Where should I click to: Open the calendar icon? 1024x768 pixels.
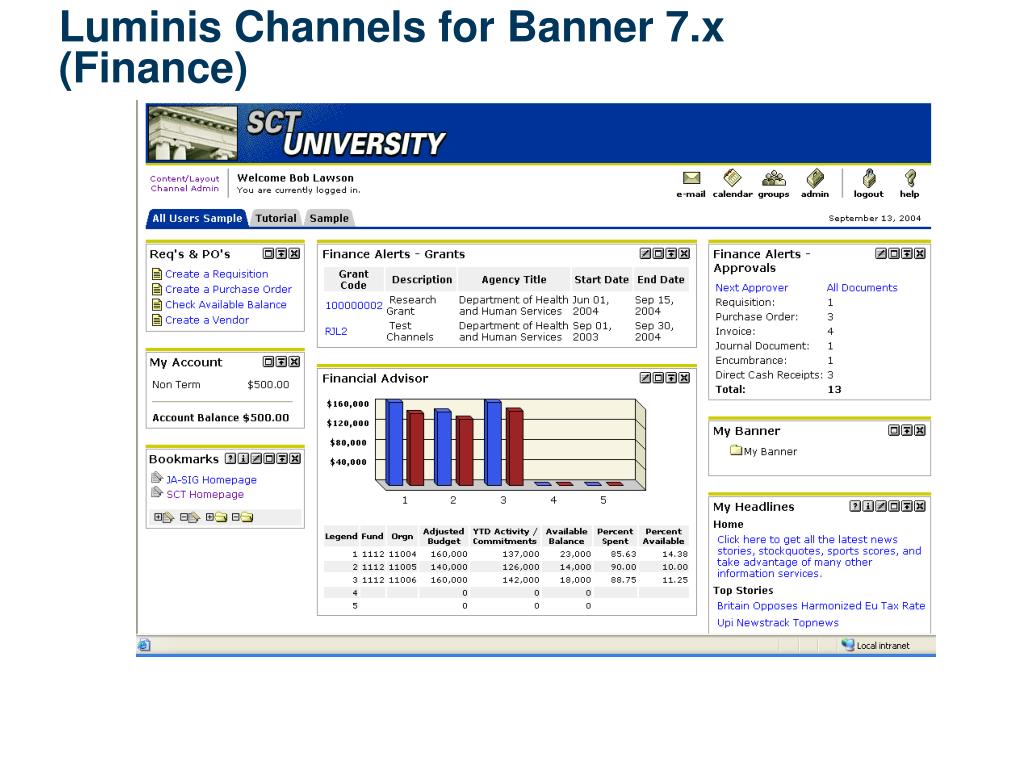tap(732, 178)
